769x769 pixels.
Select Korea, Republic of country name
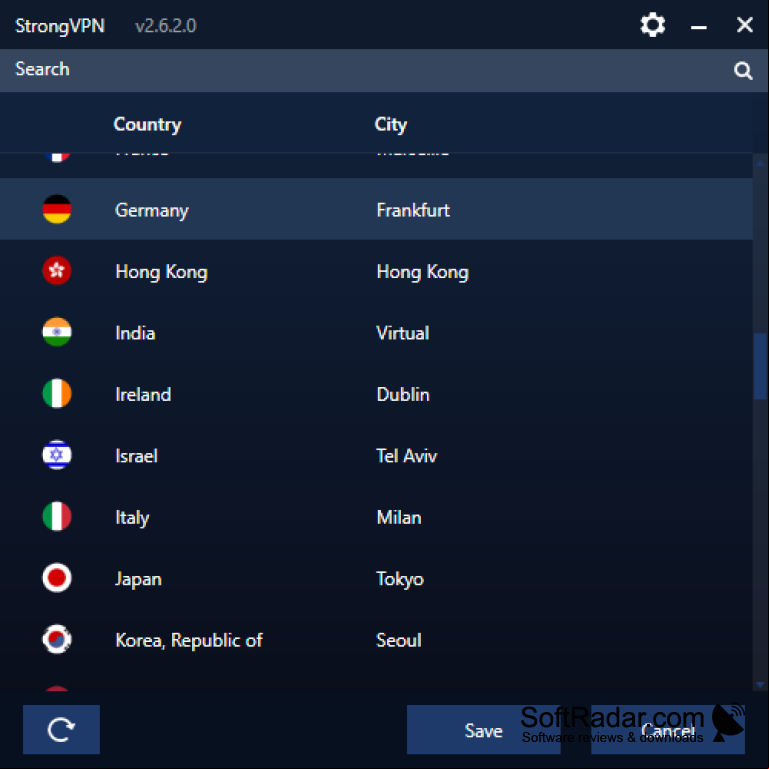coord(189,641)
